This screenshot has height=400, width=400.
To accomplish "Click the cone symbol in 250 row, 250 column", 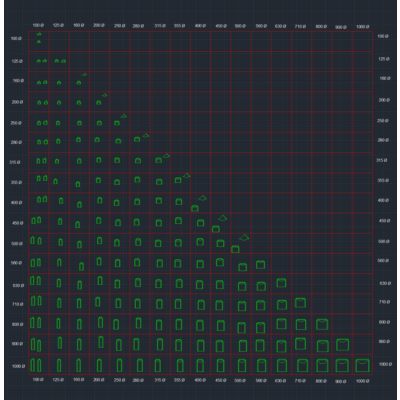I will point(124,116).
